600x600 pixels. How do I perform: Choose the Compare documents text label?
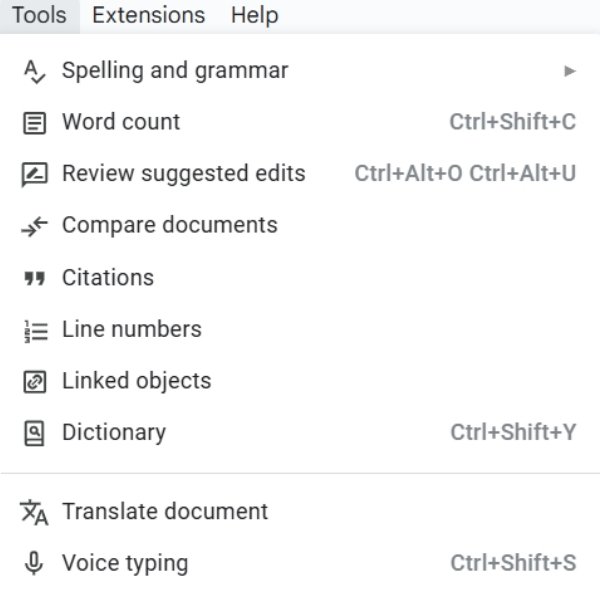tap(169, 225)
